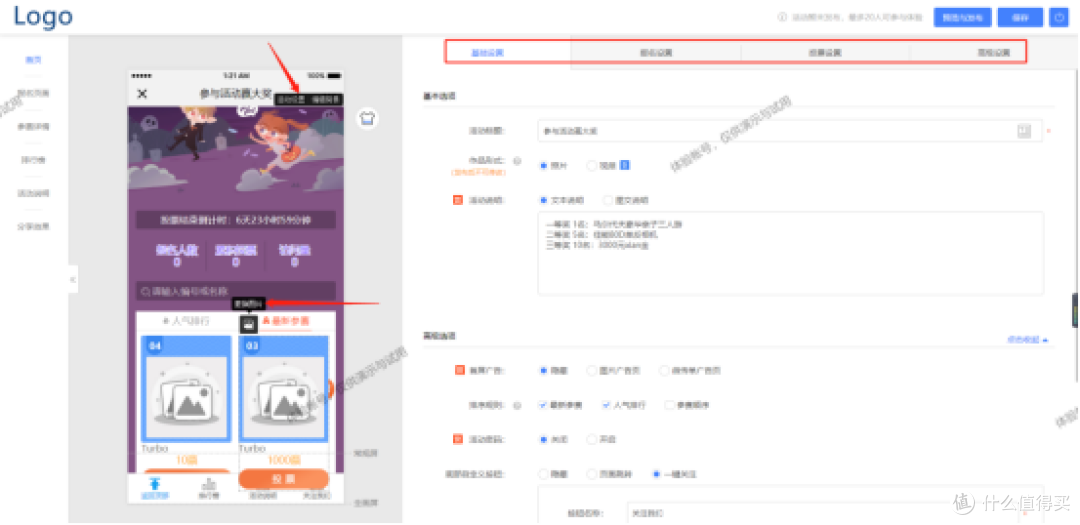Set splash ad to Hidden
Screen dimensions: 1080x525
point(544,371)
